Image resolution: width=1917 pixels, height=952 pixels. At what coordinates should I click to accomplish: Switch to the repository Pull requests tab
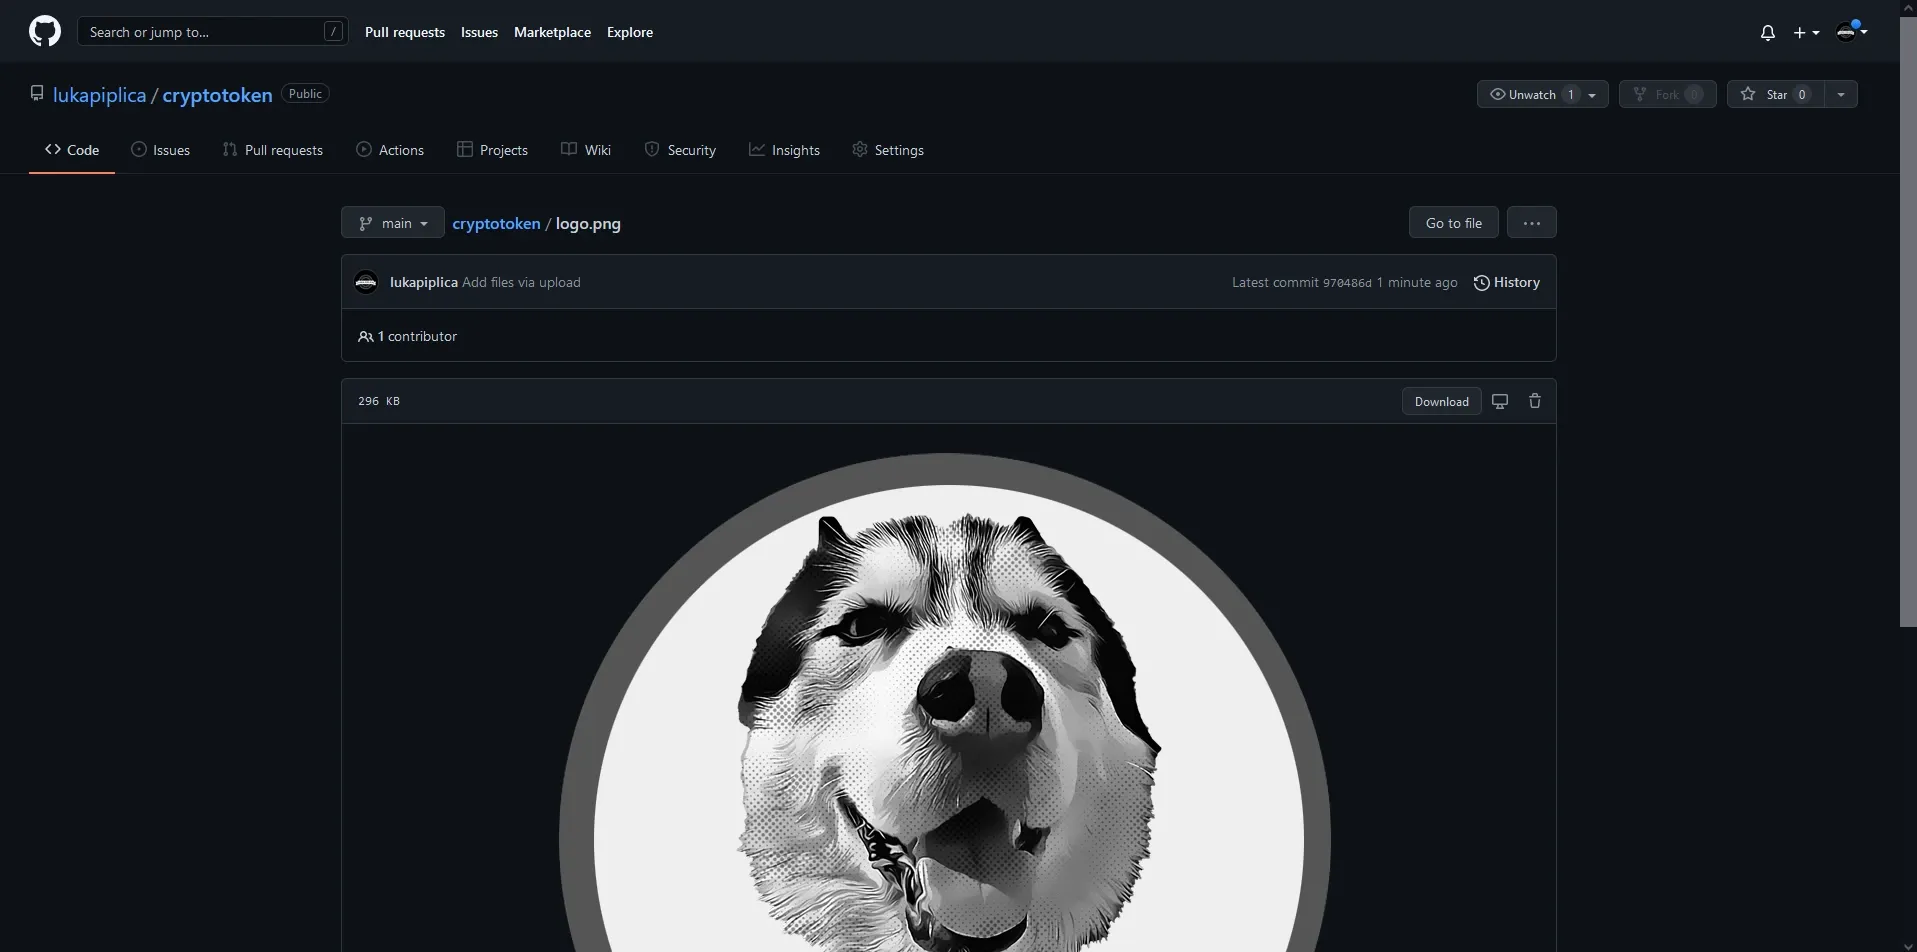coord(273,150)
